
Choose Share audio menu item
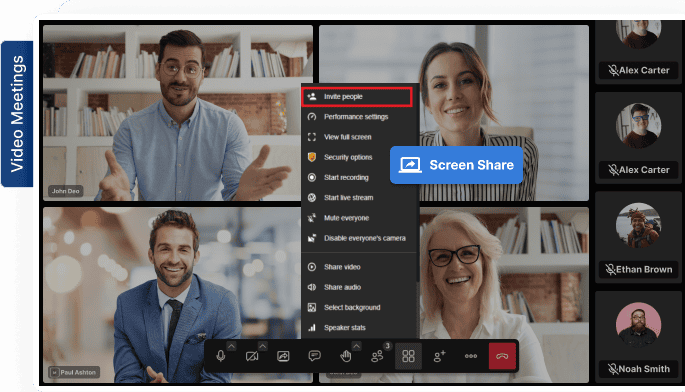[359, 287]
